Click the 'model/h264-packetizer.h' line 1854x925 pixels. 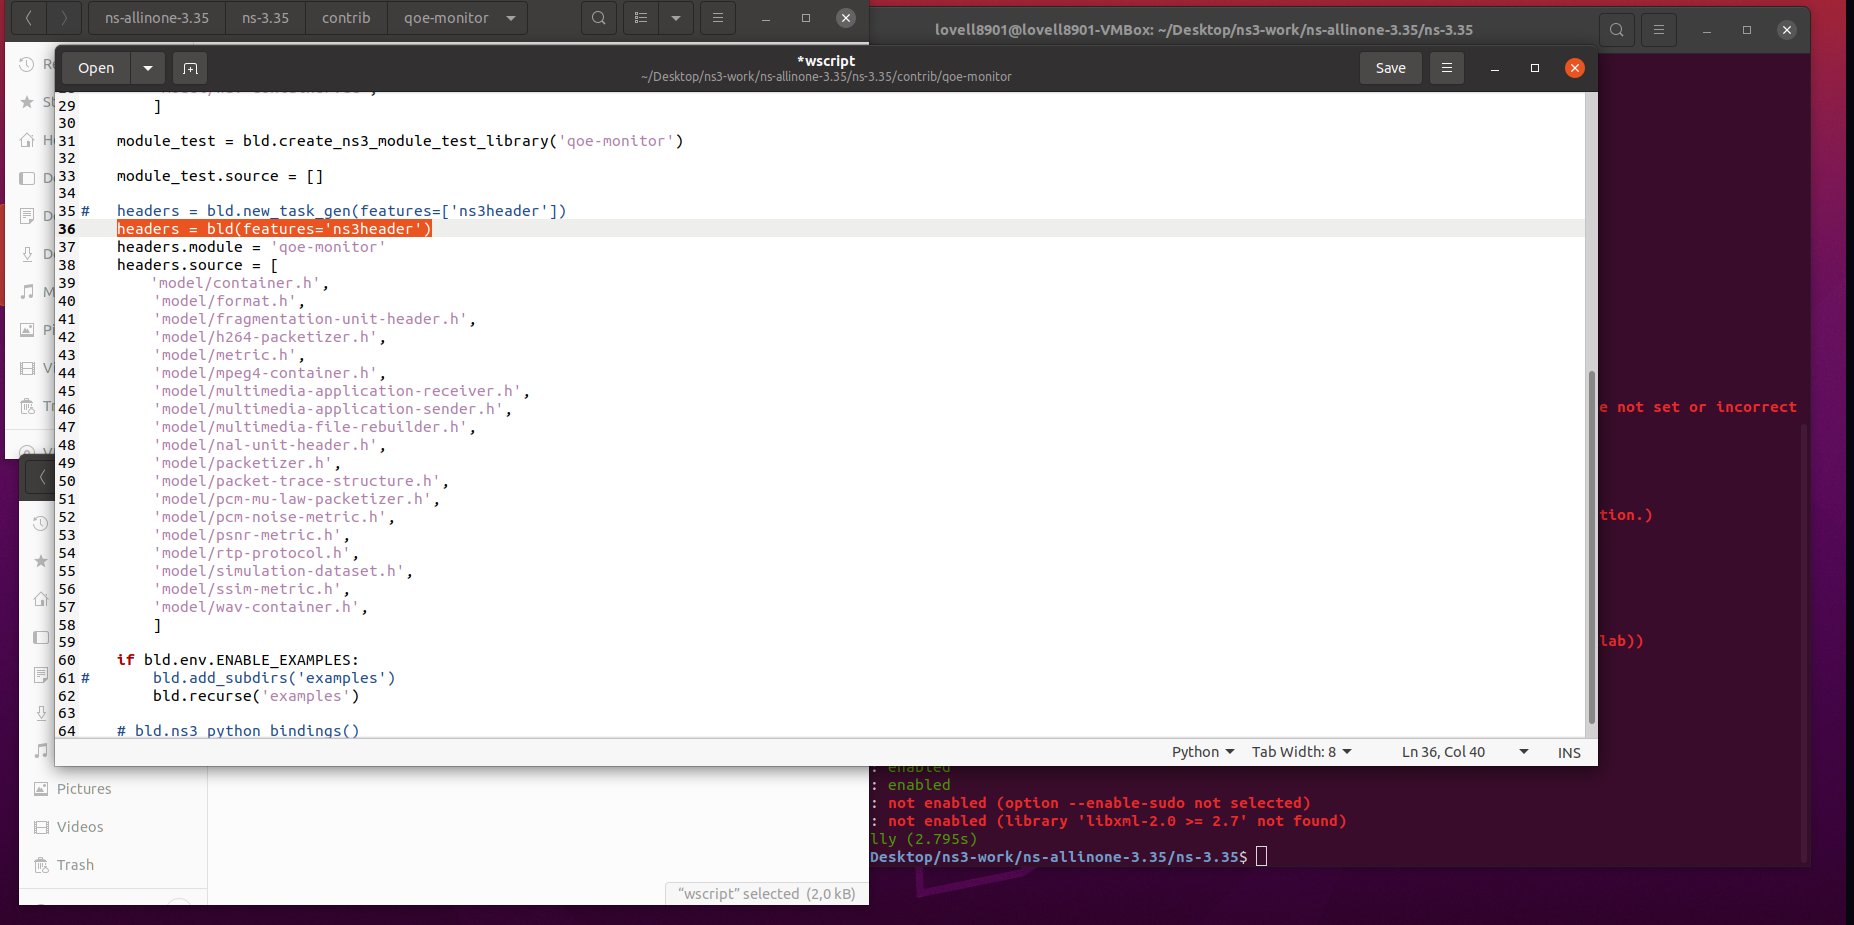pos(269,337)
